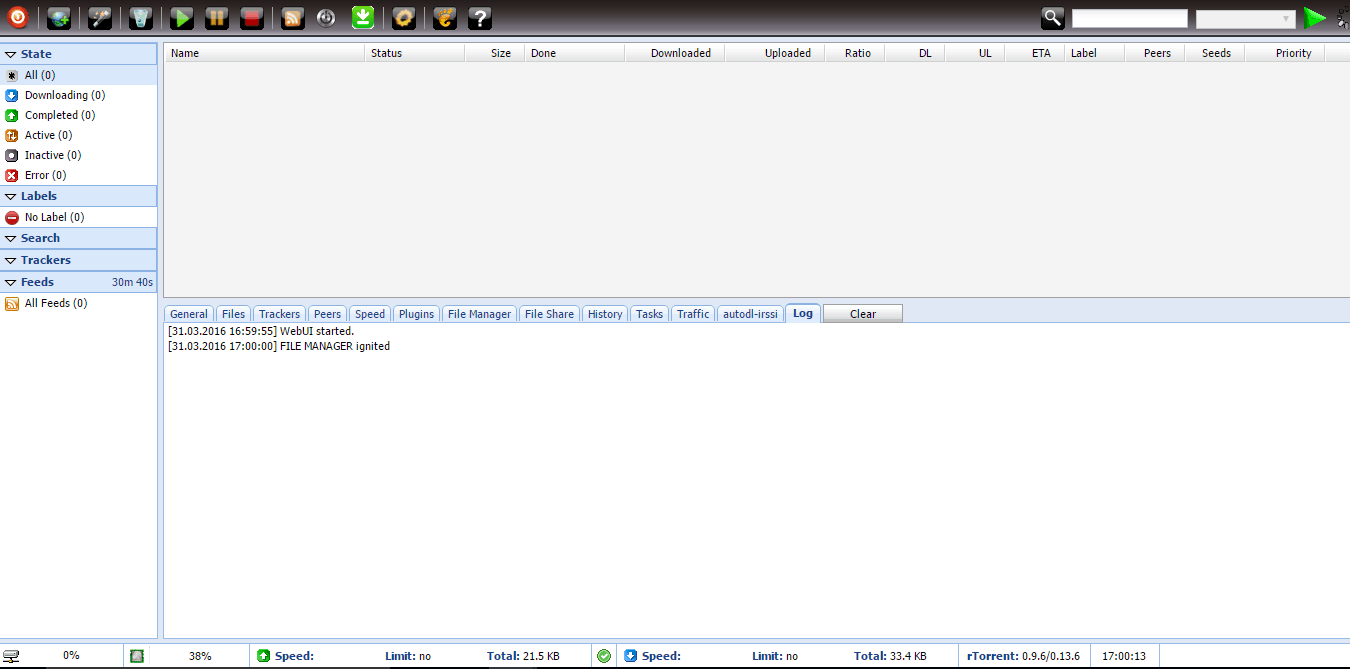This screenshot has height=669, width=1350.
Task: Open Settings via the gear icon
Action: pos(403,17)
